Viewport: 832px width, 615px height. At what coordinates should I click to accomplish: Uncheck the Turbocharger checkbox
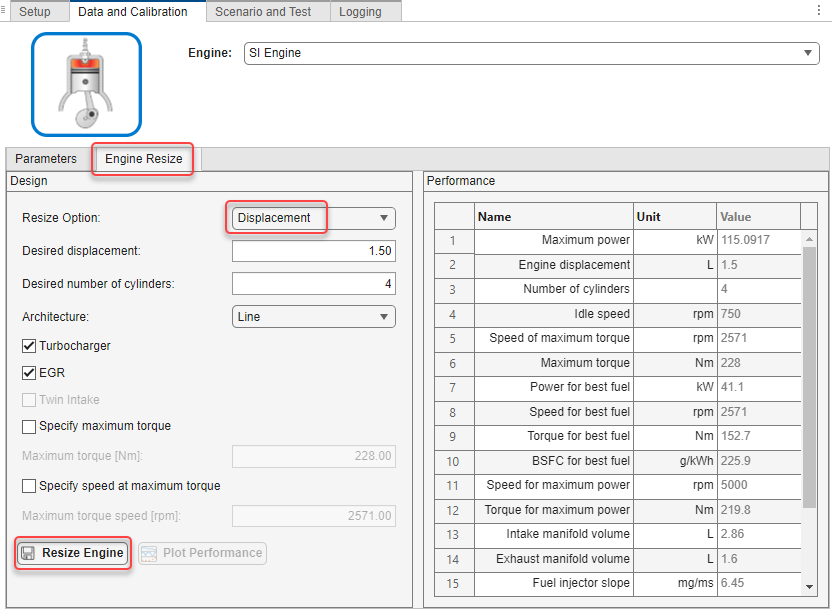point(29,346)
